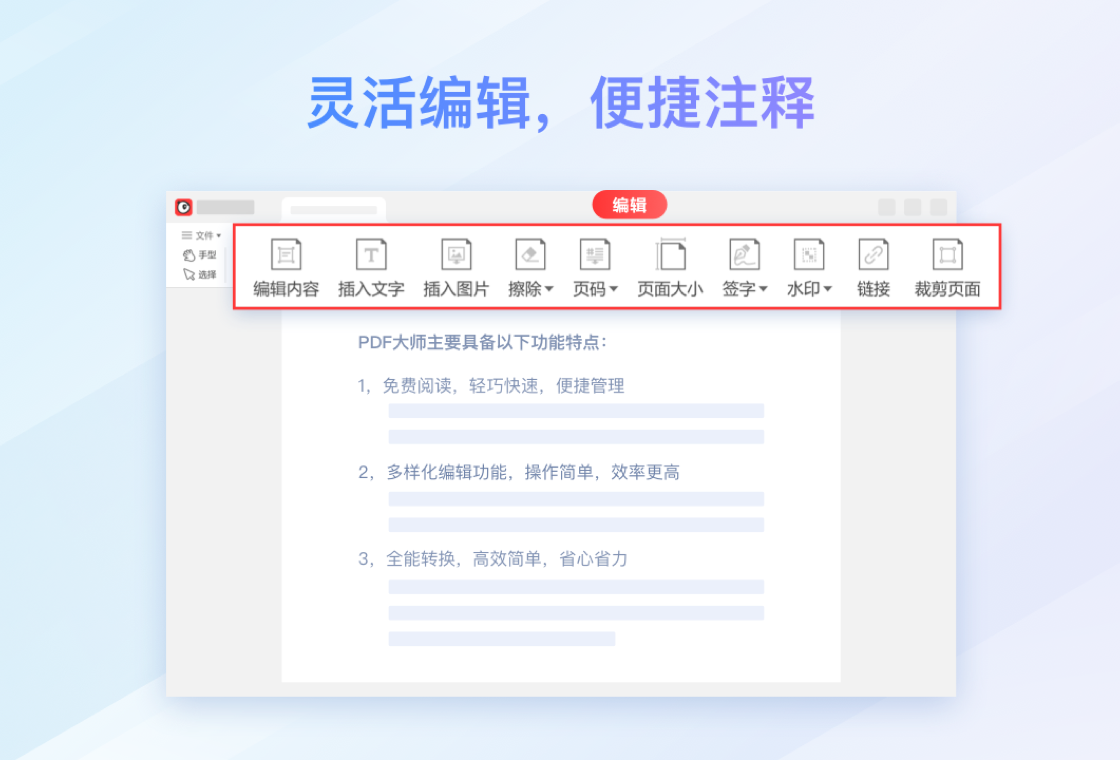1120x760 pixels.
Task: Switch to the 手型 hand tool
Action: 199,255
